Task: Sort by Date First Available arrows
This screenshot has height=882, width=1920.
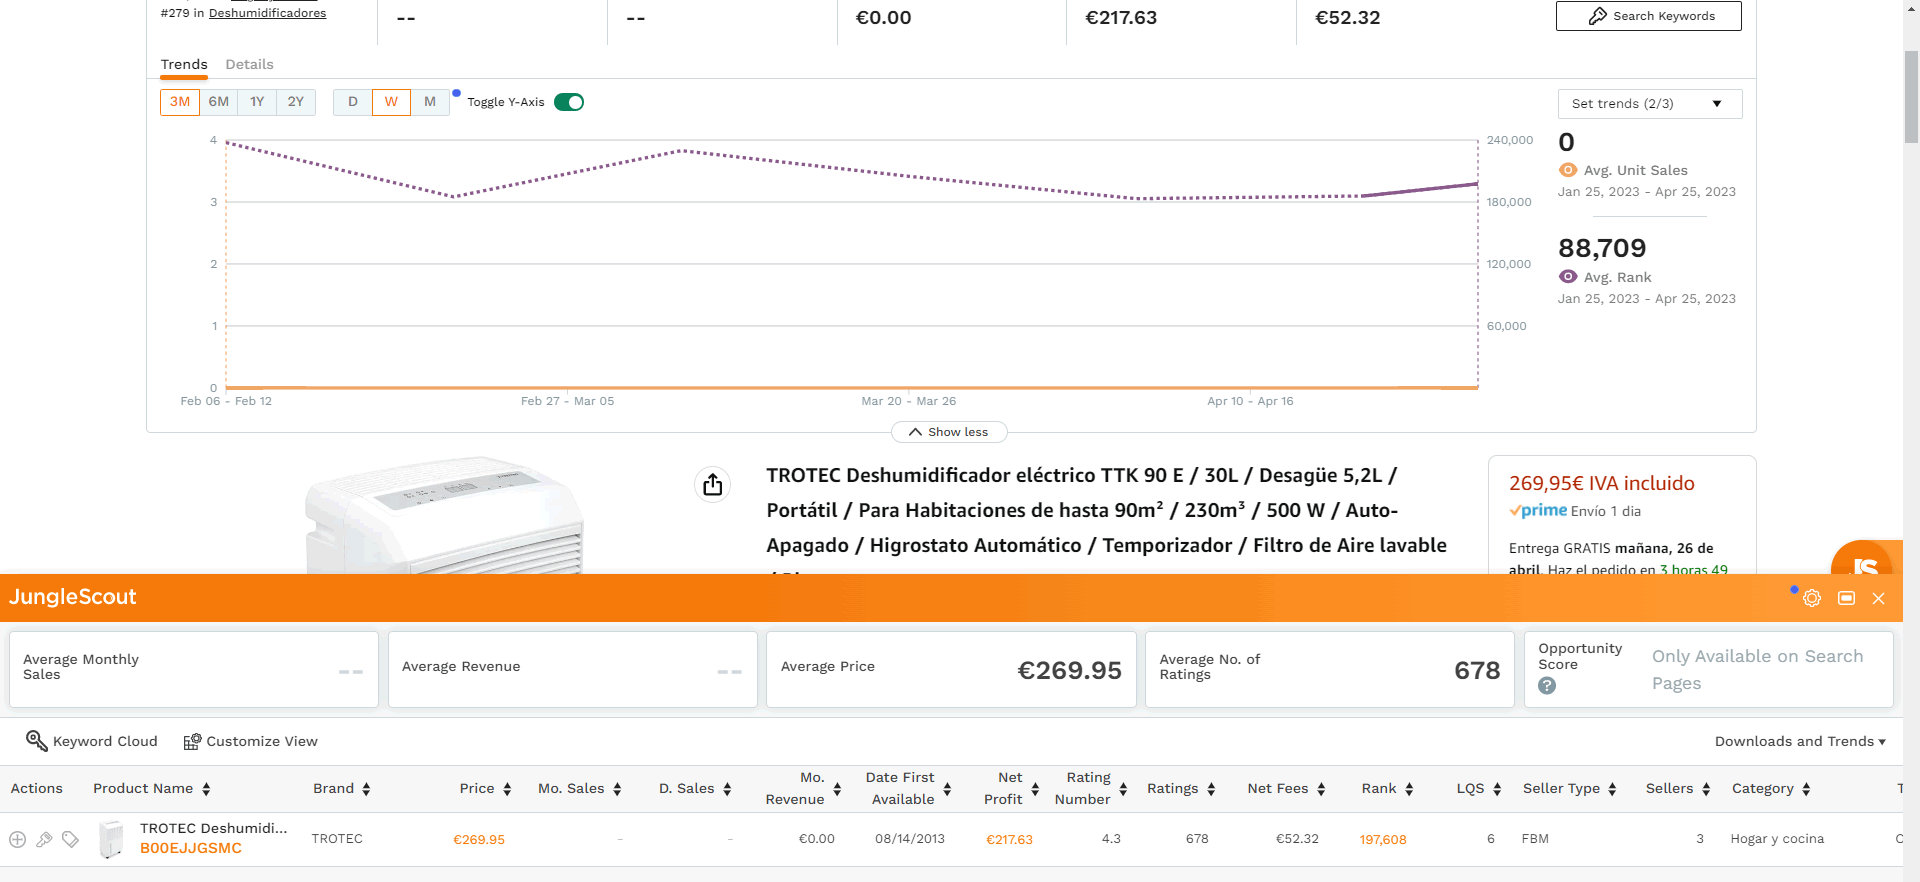Action: 947,789
